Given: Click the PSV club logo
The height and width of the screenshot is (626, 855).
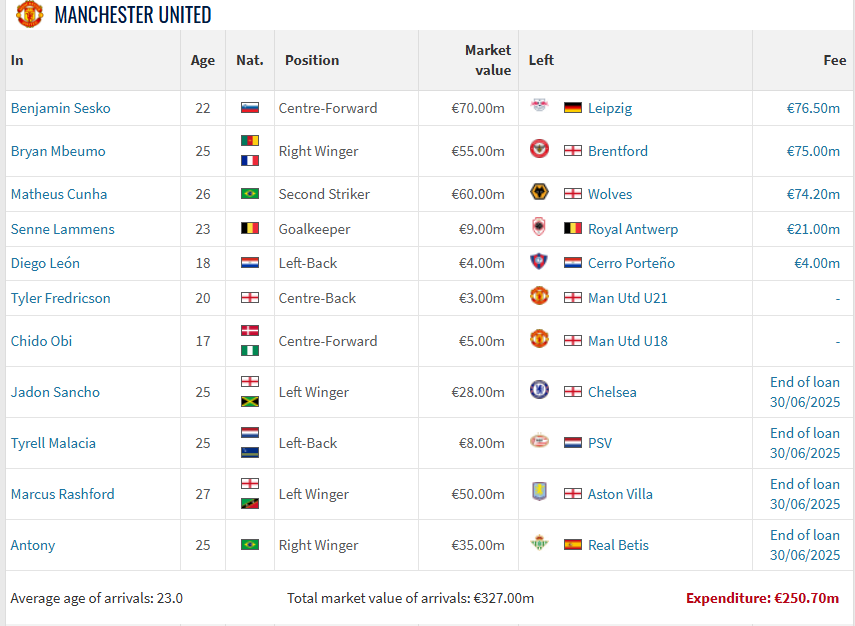Looking at the screenshot, I should [x=539, y=442].
